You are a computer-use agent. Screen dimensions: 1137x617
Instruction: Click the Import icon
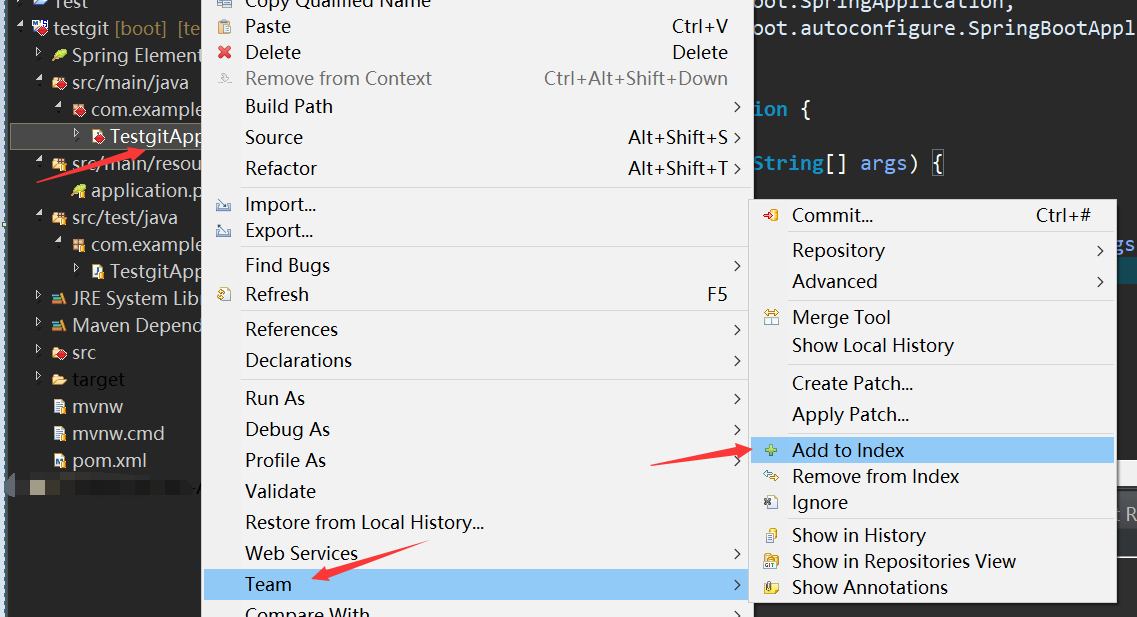click(224, 205)
